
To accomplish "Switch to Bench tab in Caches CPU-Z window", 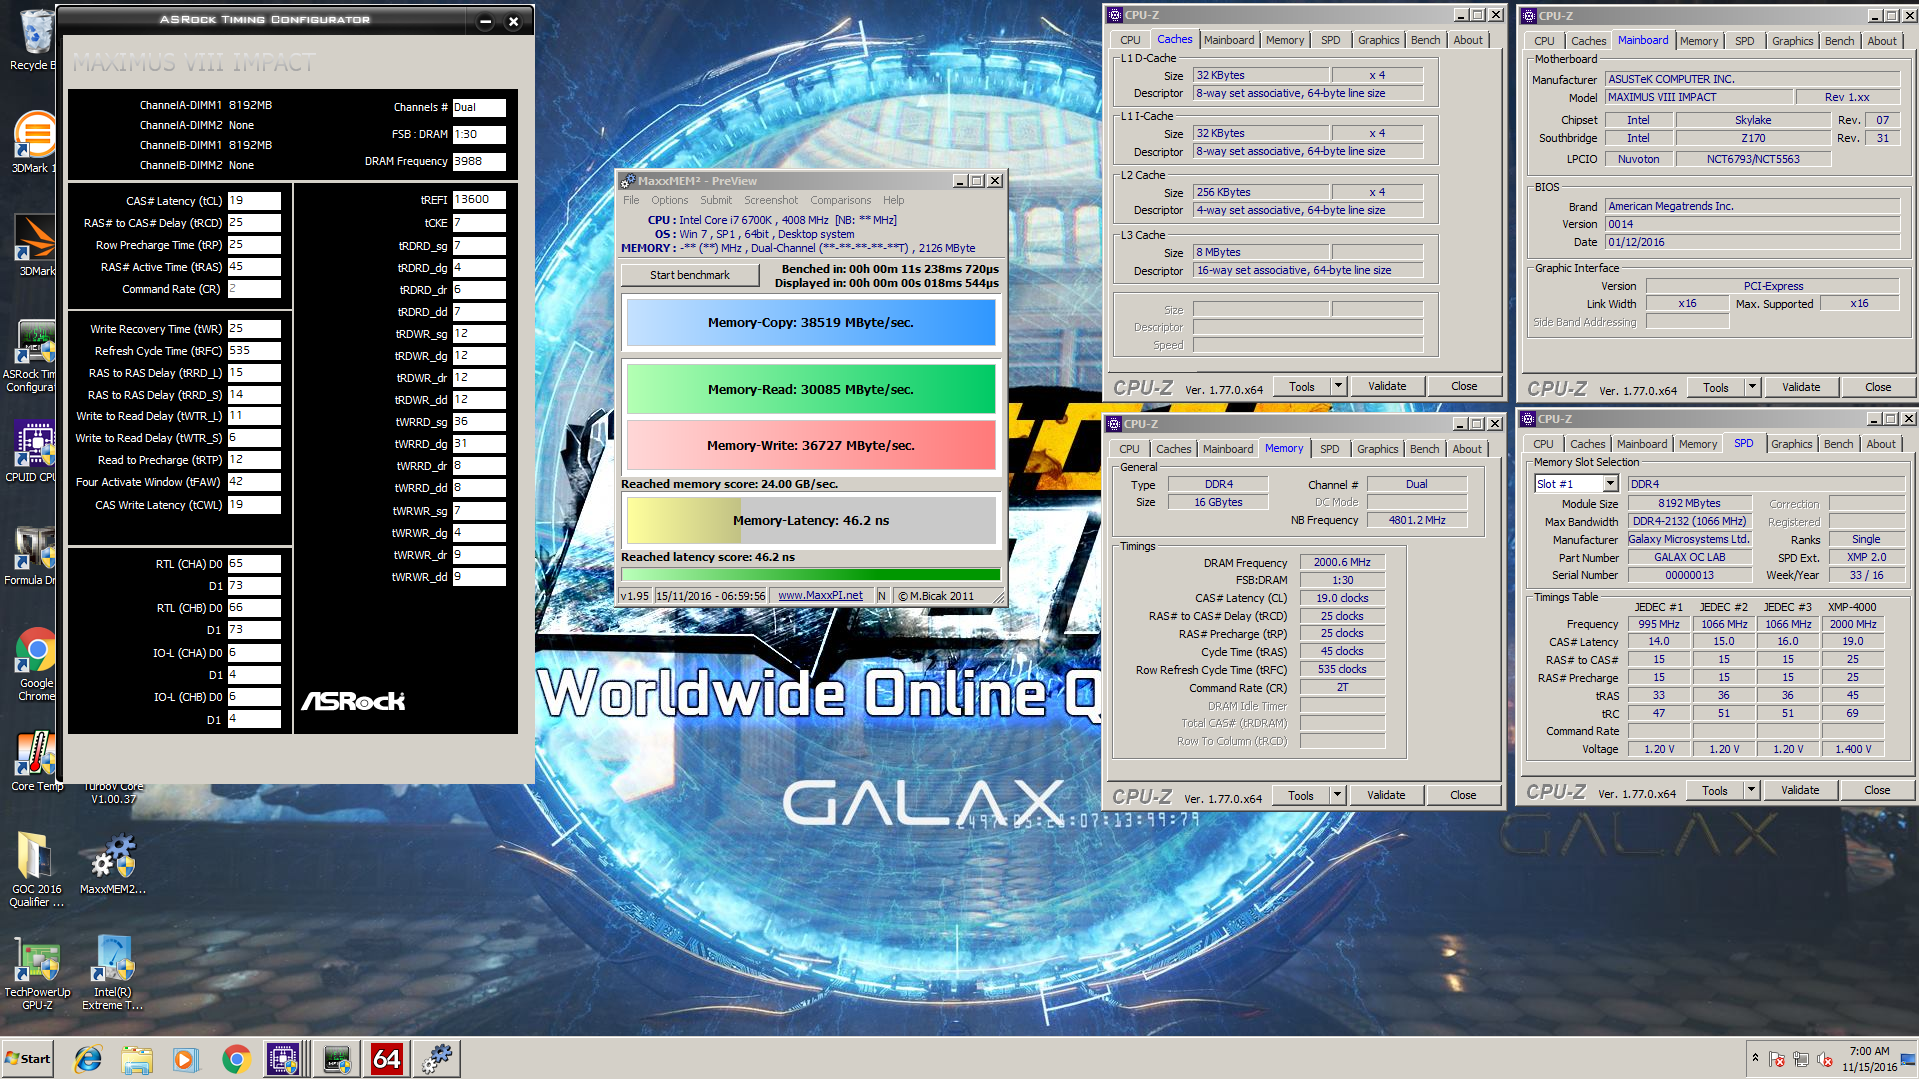I will point(1425,40).
